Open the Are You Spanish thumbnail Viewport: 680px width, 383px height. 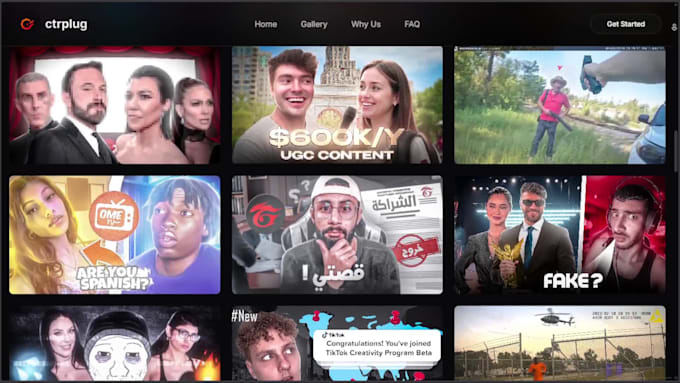click(115, 235)
